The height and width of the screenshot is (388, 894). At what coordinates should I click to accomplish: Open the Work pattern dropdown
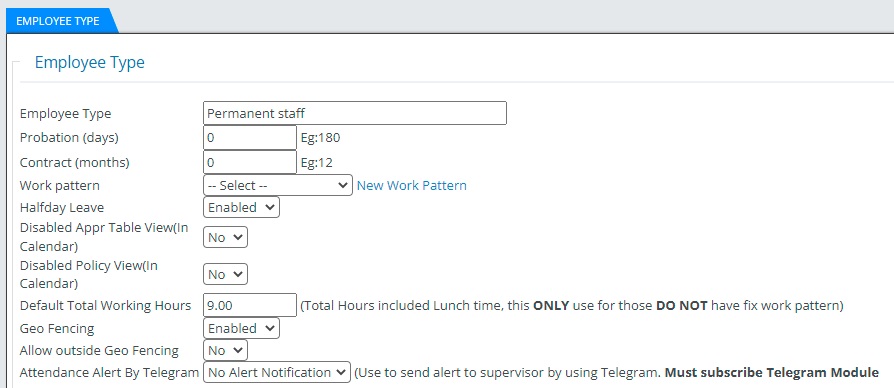pyautogui.click(x=278, y=185)
